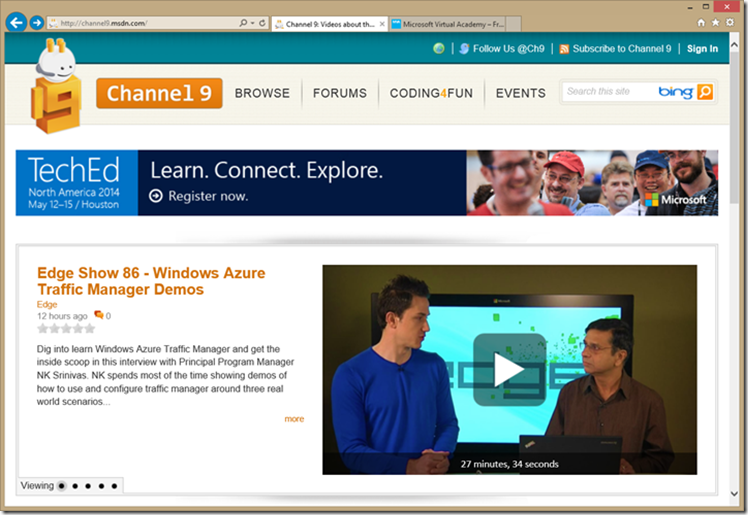Go forward with the browser forward arrow
748x515 pixels.
click(37, 22)
